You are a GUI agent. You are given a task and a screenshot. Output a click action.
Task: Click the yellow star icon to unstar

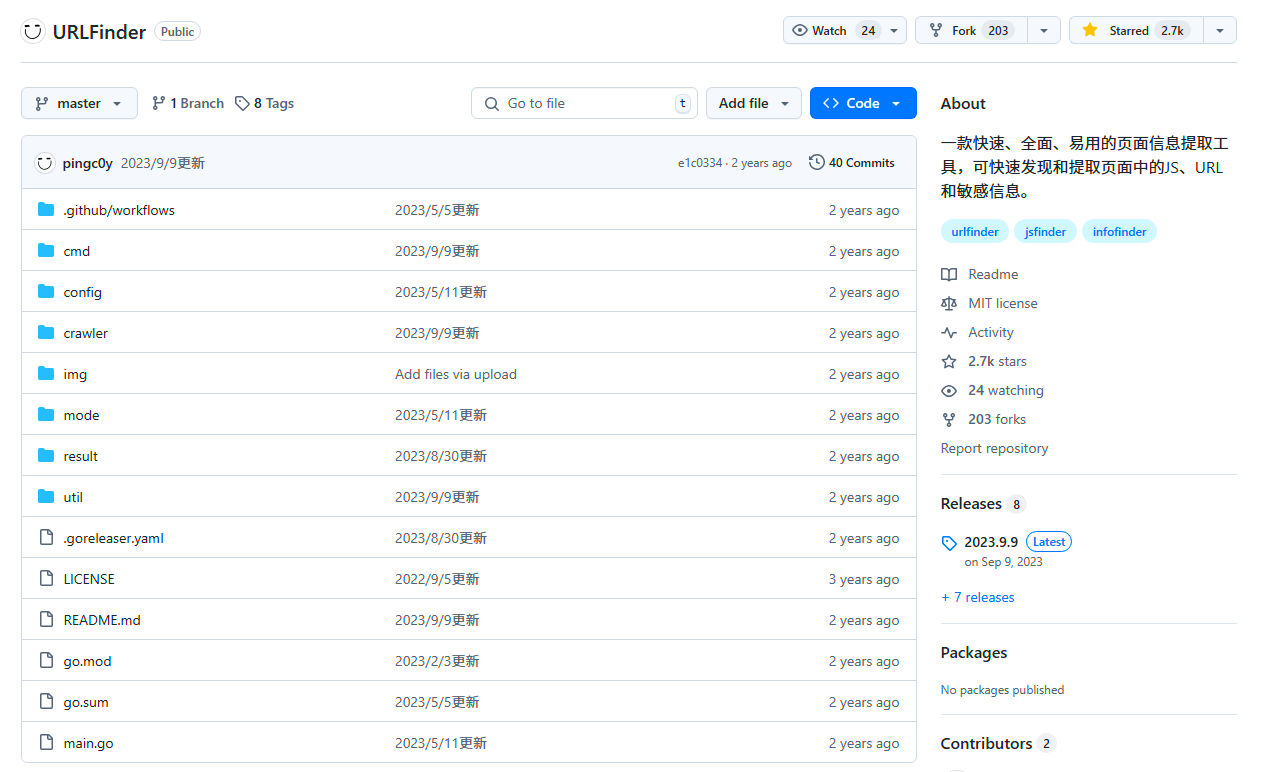[x=1090, y=30]
